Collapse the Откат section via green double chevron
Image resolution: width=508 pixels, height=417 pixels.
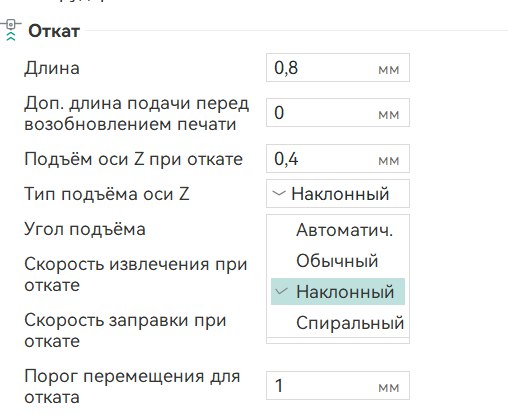coord(11,37)
